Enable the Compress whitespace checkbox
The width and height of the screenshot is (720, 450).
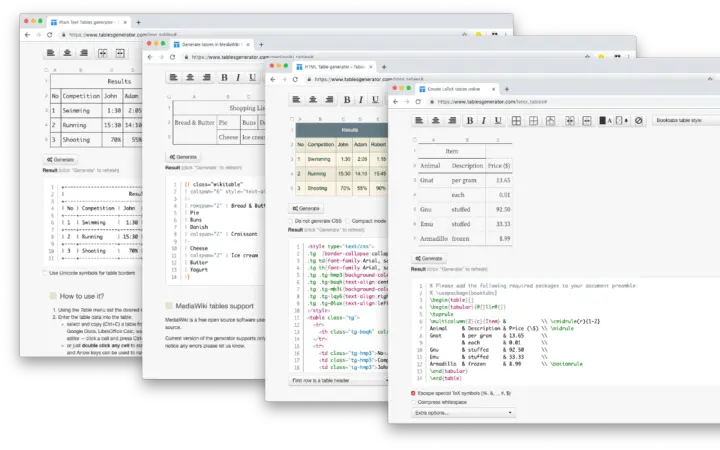pos(413,402)
